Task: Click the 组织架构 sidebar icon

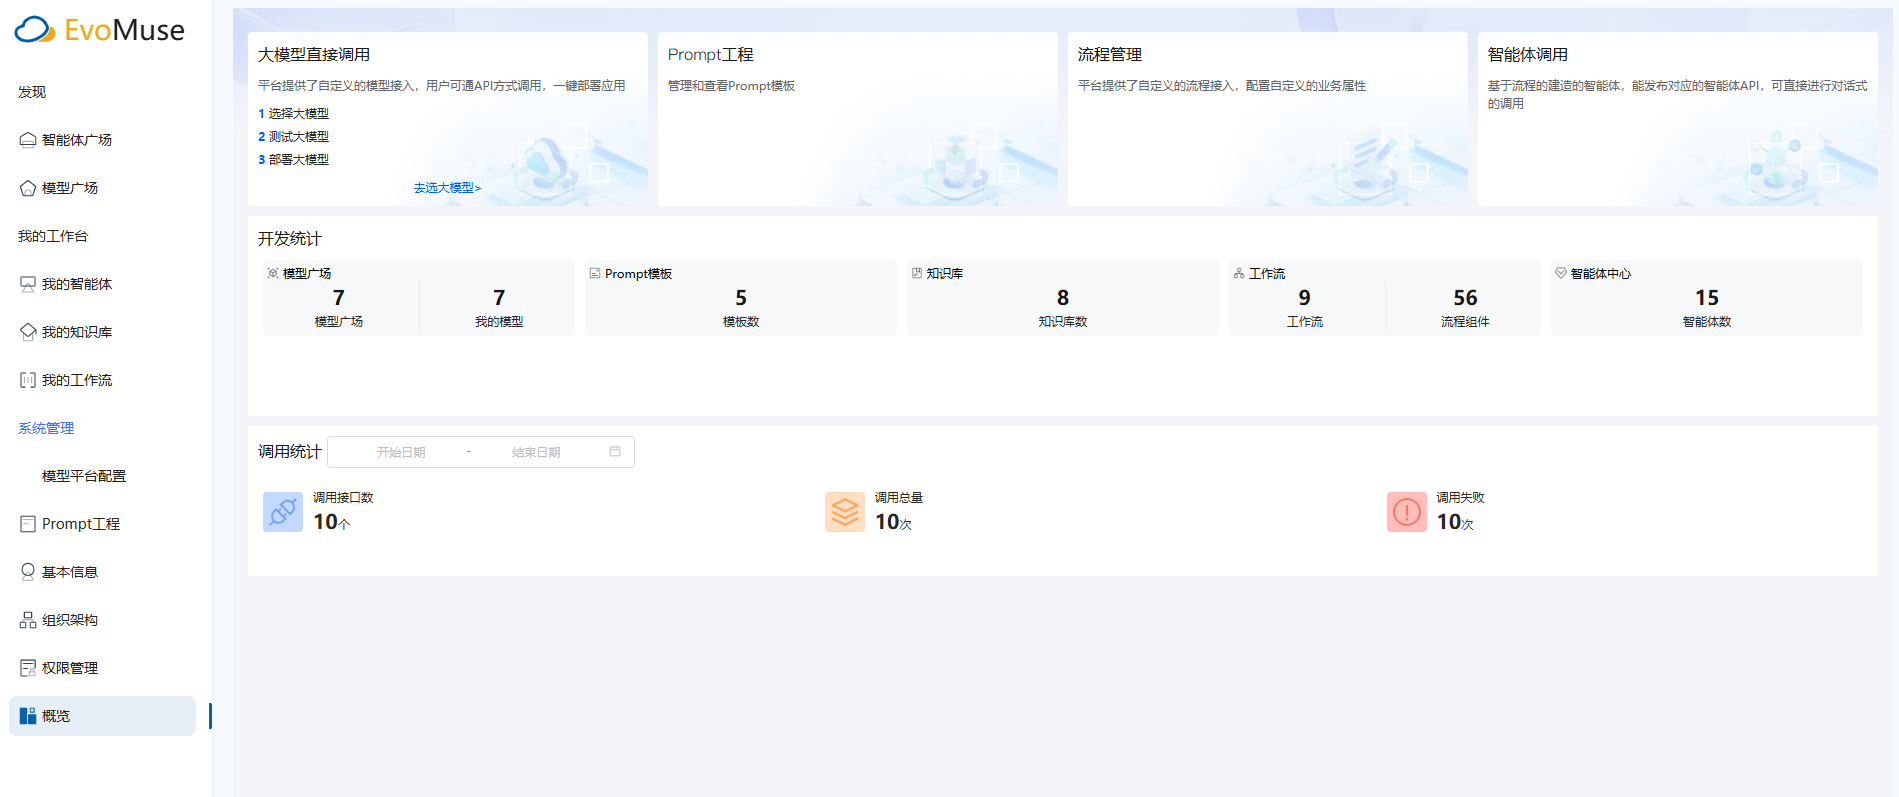Action: [x=28, y=620]
